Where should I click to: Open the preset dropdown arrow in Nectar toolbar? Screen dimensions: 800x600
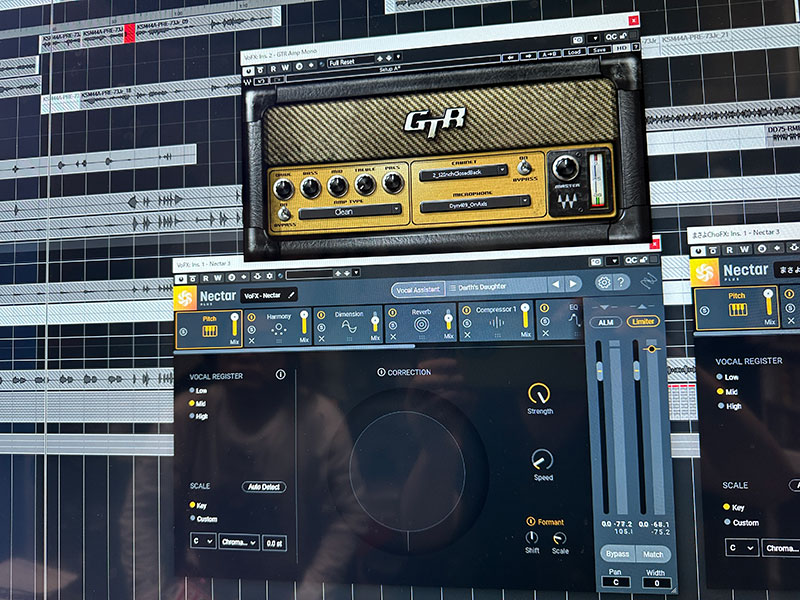pyautogui.click(x=356, y=272)
